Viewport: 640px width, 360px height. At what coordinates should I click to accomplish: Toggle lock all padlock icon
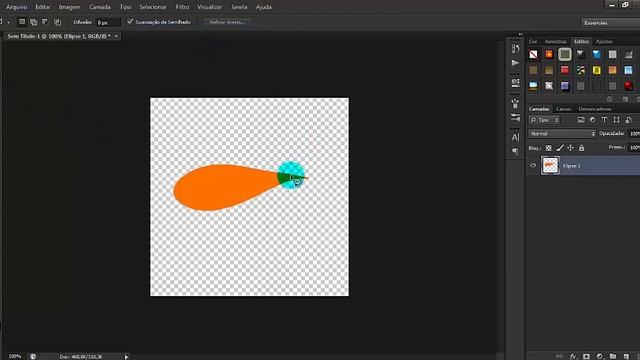click(x=582, y=148)
